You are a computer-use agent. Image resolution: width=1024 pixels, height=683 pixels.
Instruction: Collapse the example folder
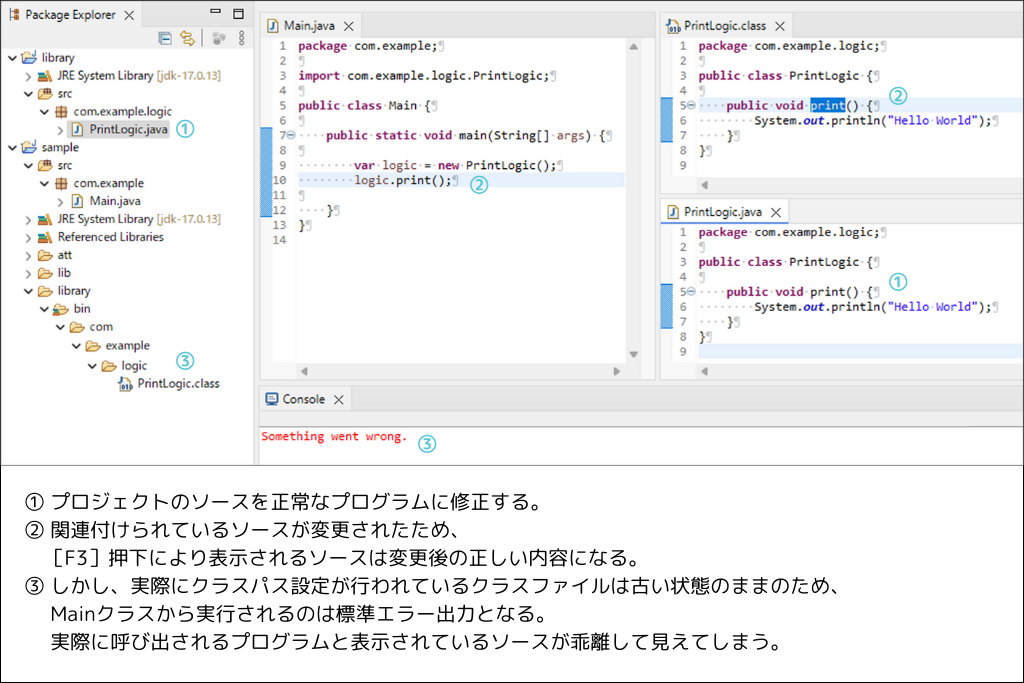(x=76, y=345)
